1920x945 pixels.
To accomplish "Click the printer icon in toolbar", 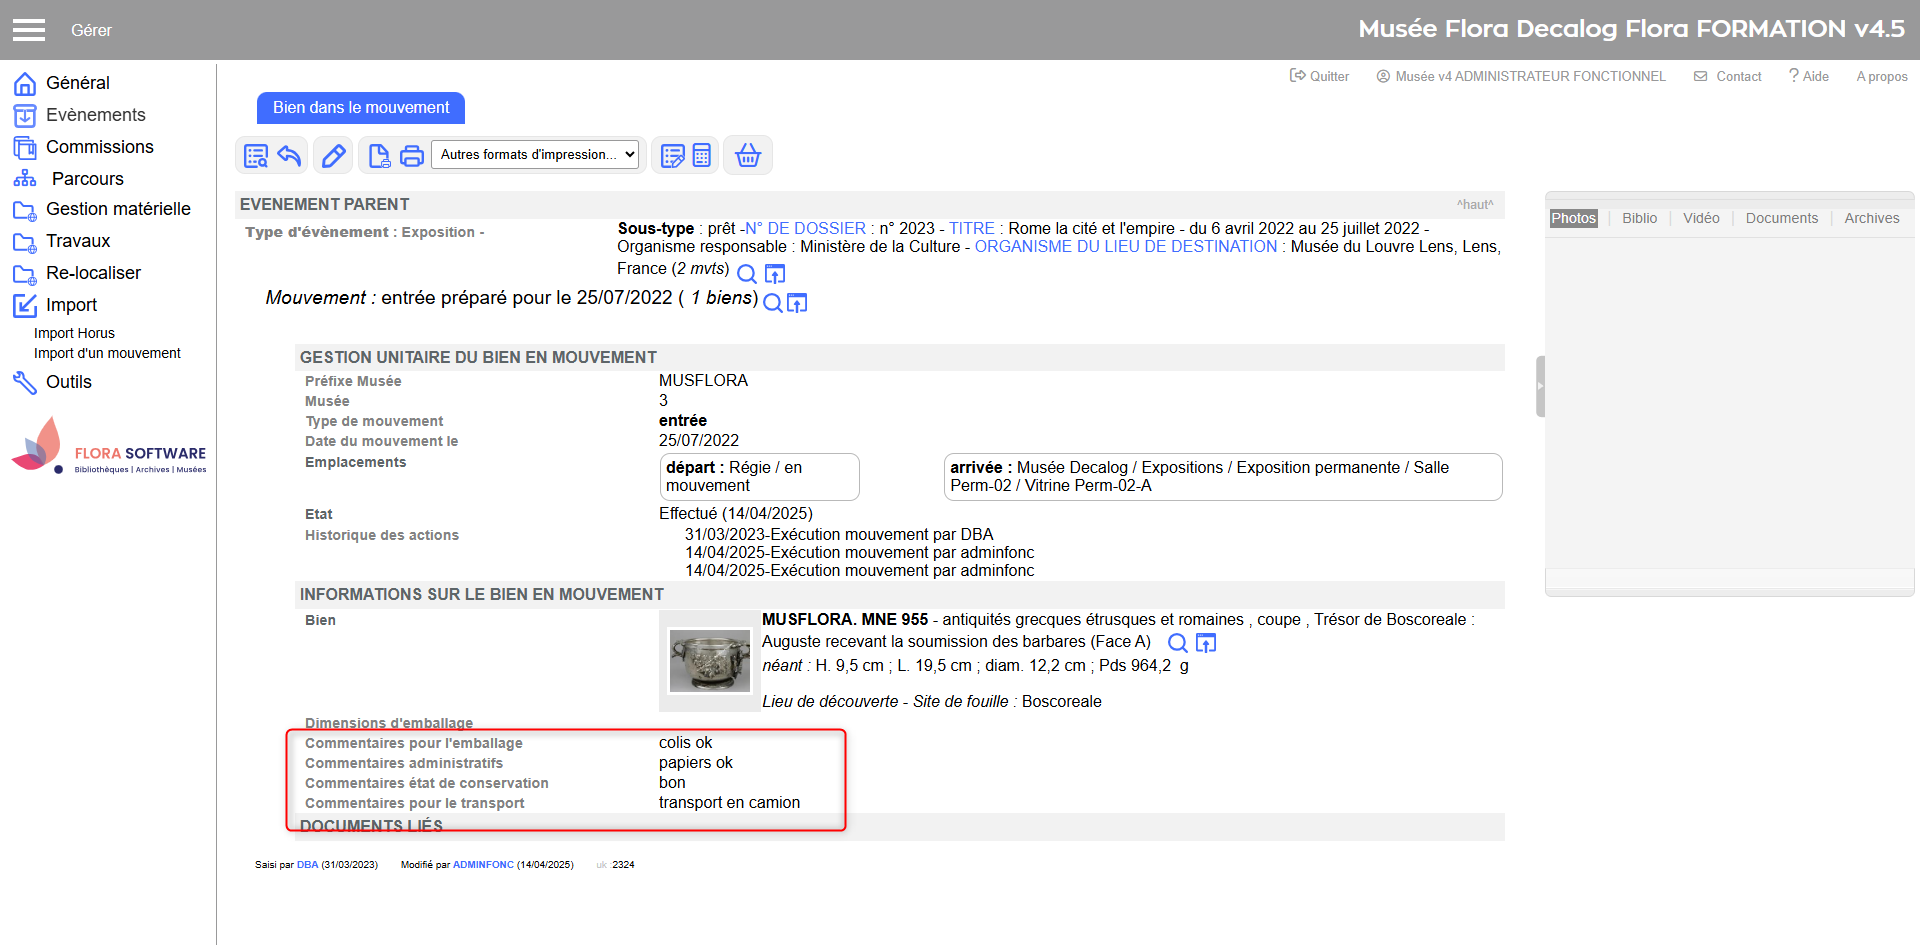I will (411, 155).
